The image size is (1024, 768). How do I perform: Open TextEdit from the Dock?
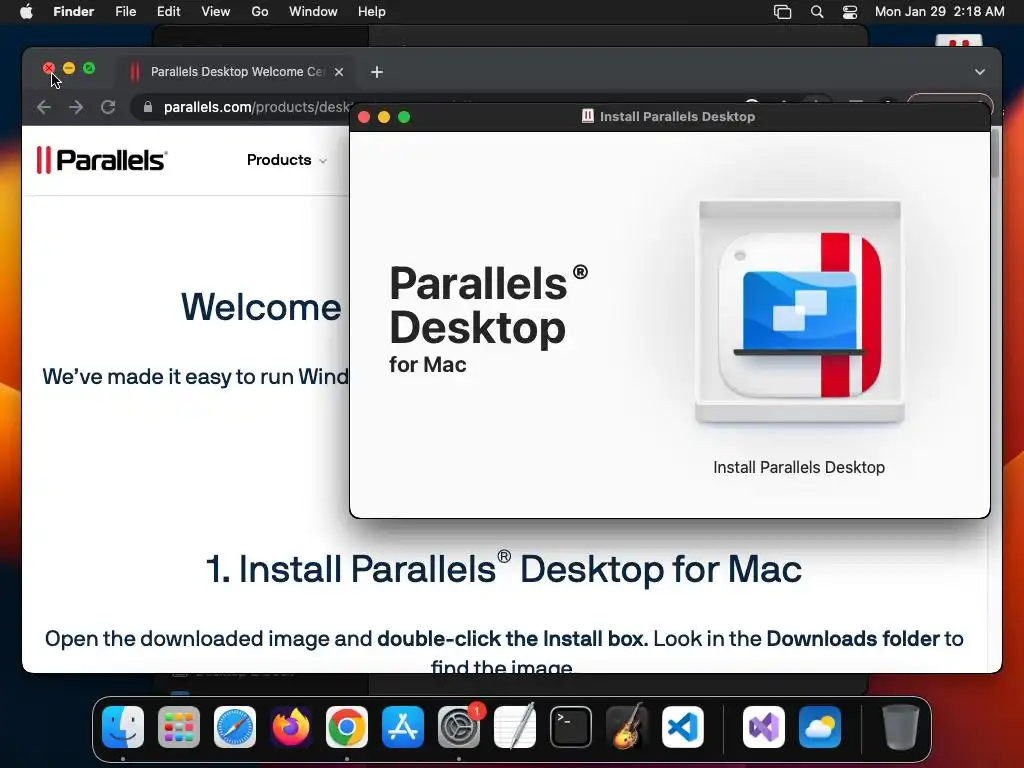point(515,727)
